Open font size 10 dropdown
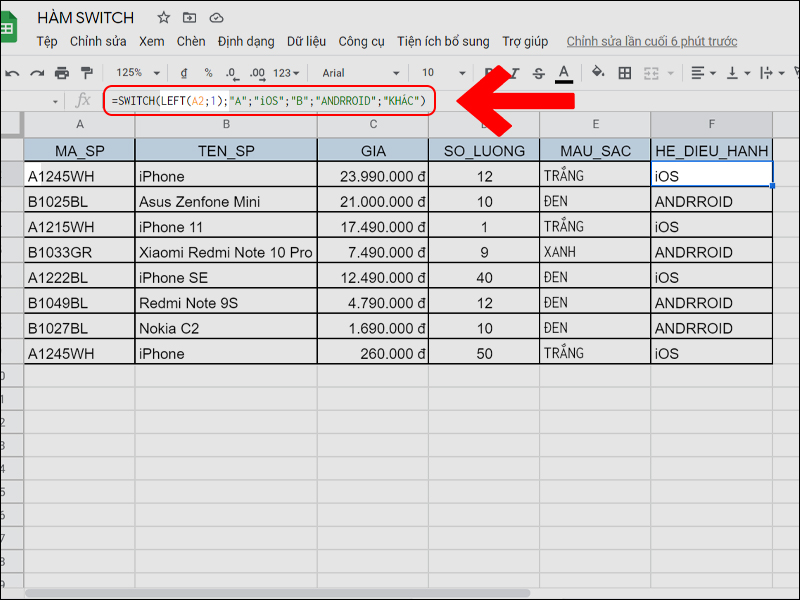 pos(443,73)
